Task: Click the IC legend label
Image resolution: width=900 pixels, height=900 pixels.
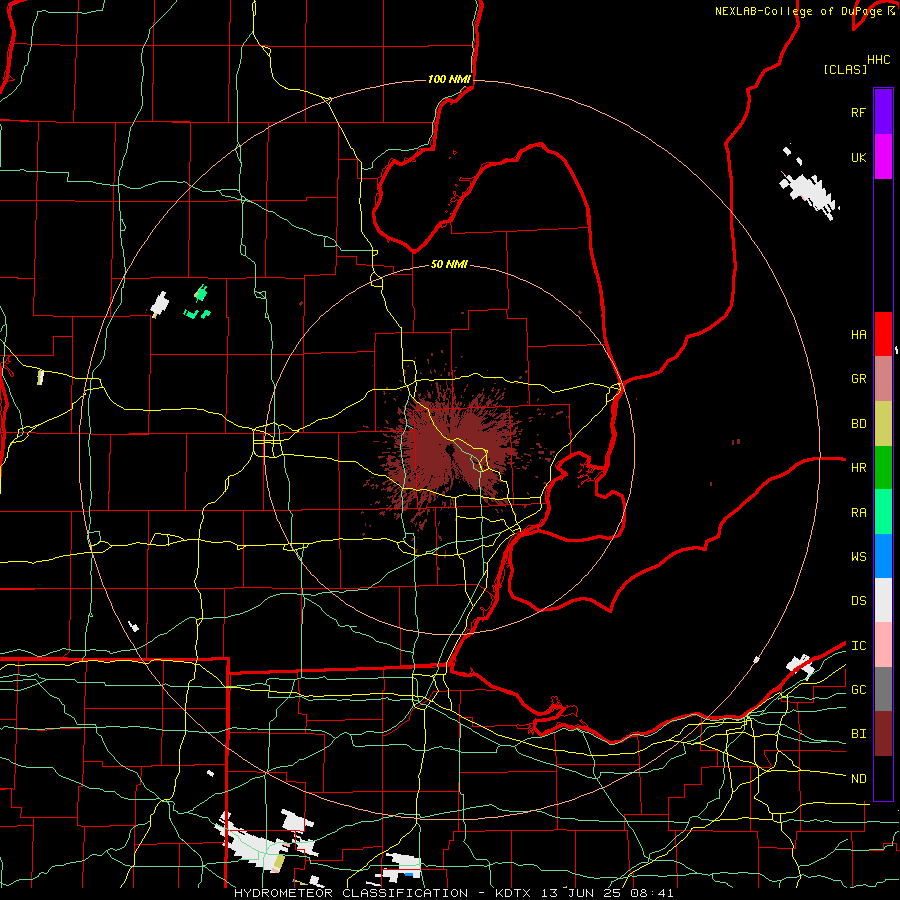Action: tap(859, 646)
